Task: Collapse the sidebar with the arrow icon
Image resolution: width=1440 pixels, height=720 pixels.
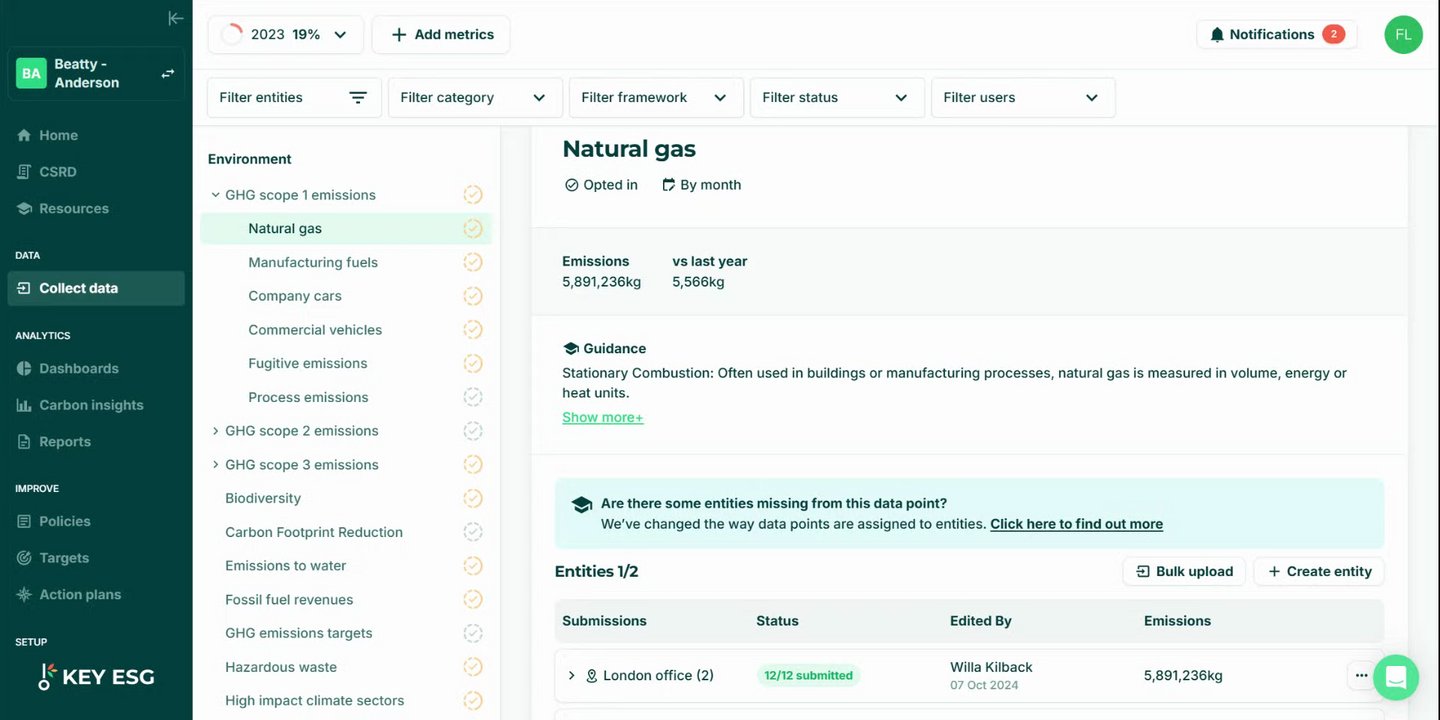Action: coord(175,18)
